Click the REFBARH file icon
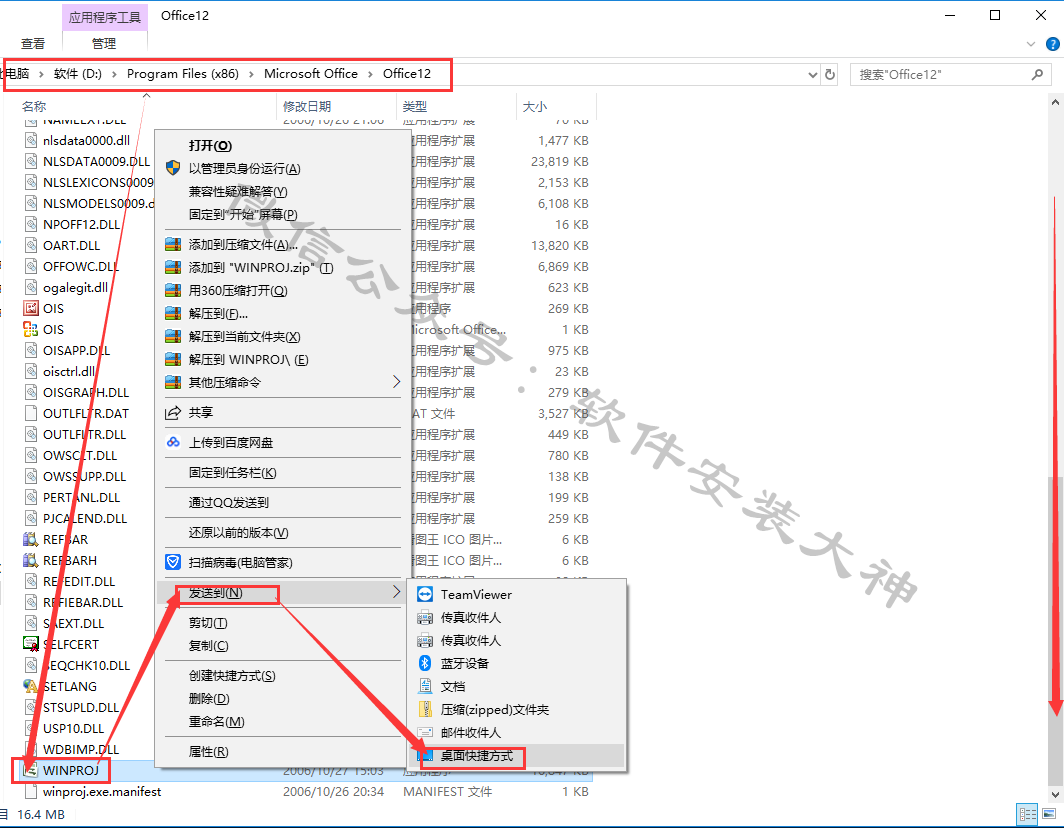The image size is (1064, 828). point(31,561)
